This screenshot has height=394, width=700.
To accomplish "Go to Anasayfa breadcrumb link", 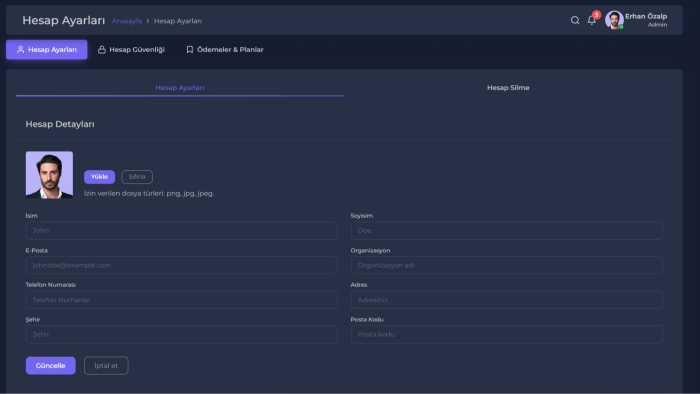I will tap(127, 21).
